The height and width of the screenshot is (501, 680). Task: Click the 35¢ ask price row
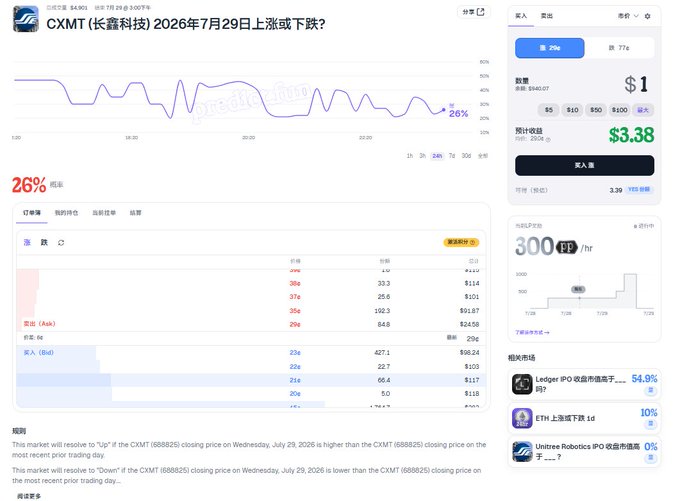tap(251, 311)
